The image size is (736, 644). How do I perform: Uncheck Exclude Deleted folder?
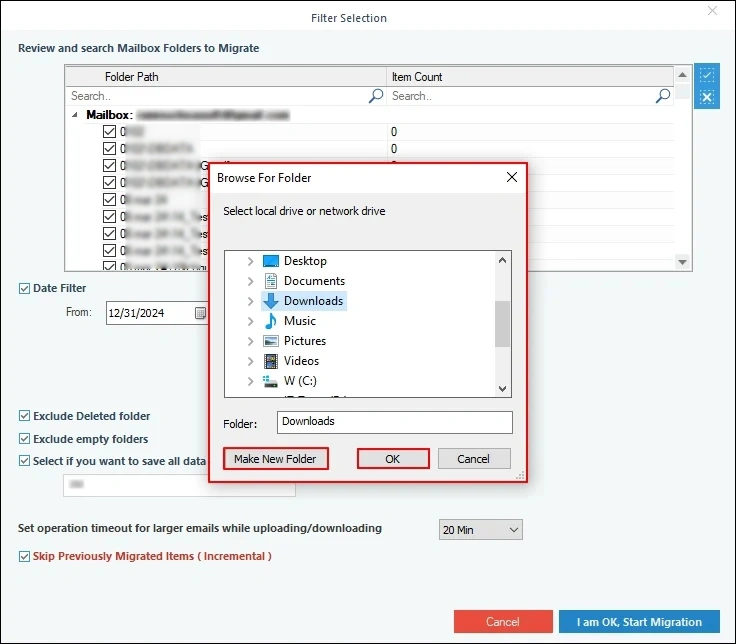tap(25, 416)
